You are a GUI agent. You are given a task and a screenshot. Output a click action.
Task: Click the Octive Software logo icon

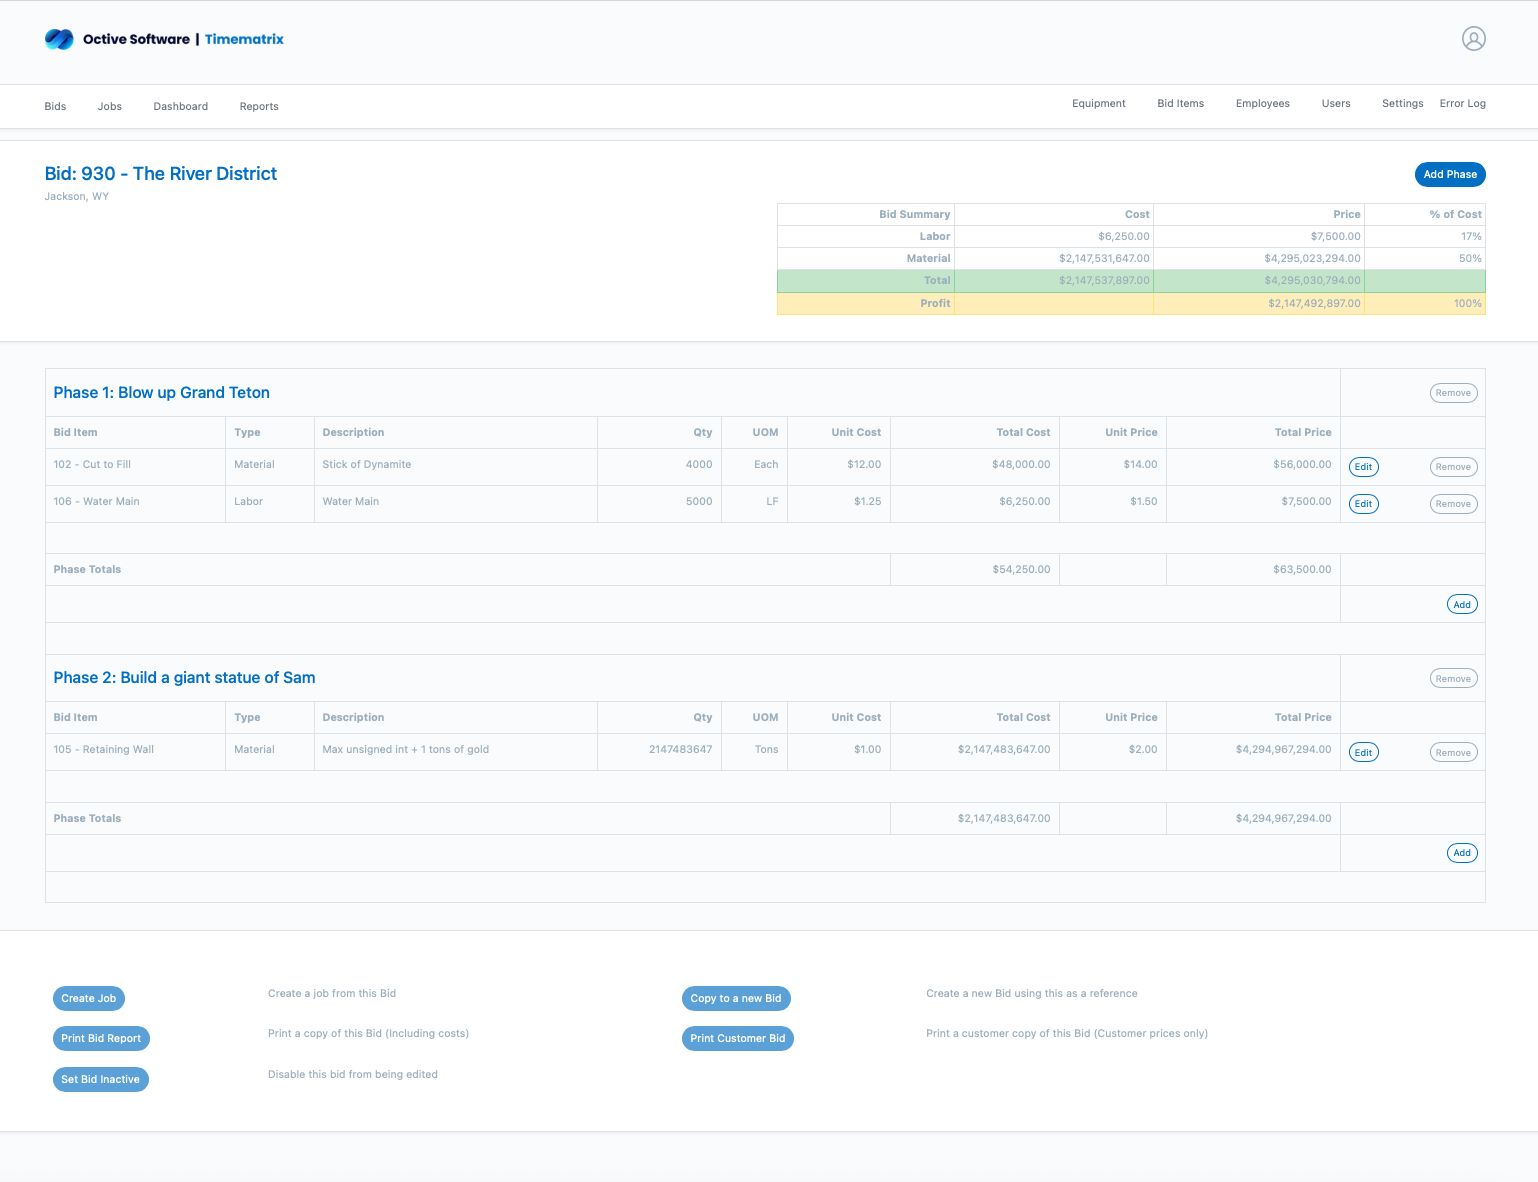tap(59, 39)
